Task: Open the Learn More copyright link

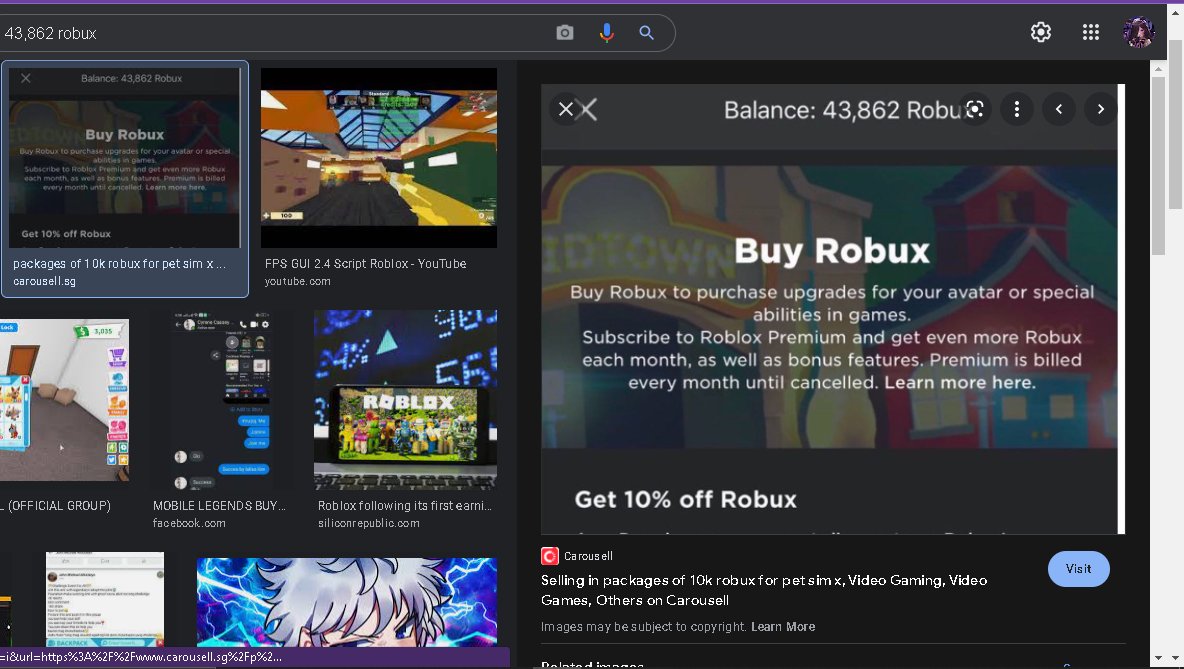Action: tap(783, 627)
